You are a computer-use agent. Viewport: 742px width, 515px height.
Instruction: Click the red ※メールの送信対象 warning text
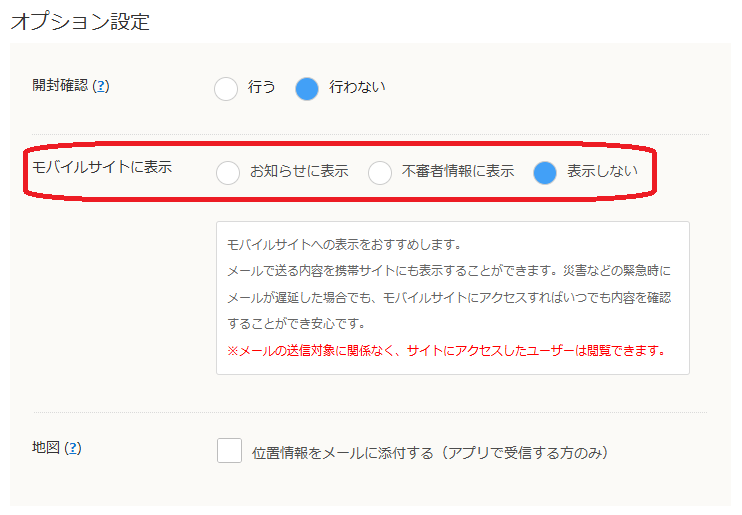(446, 350)
